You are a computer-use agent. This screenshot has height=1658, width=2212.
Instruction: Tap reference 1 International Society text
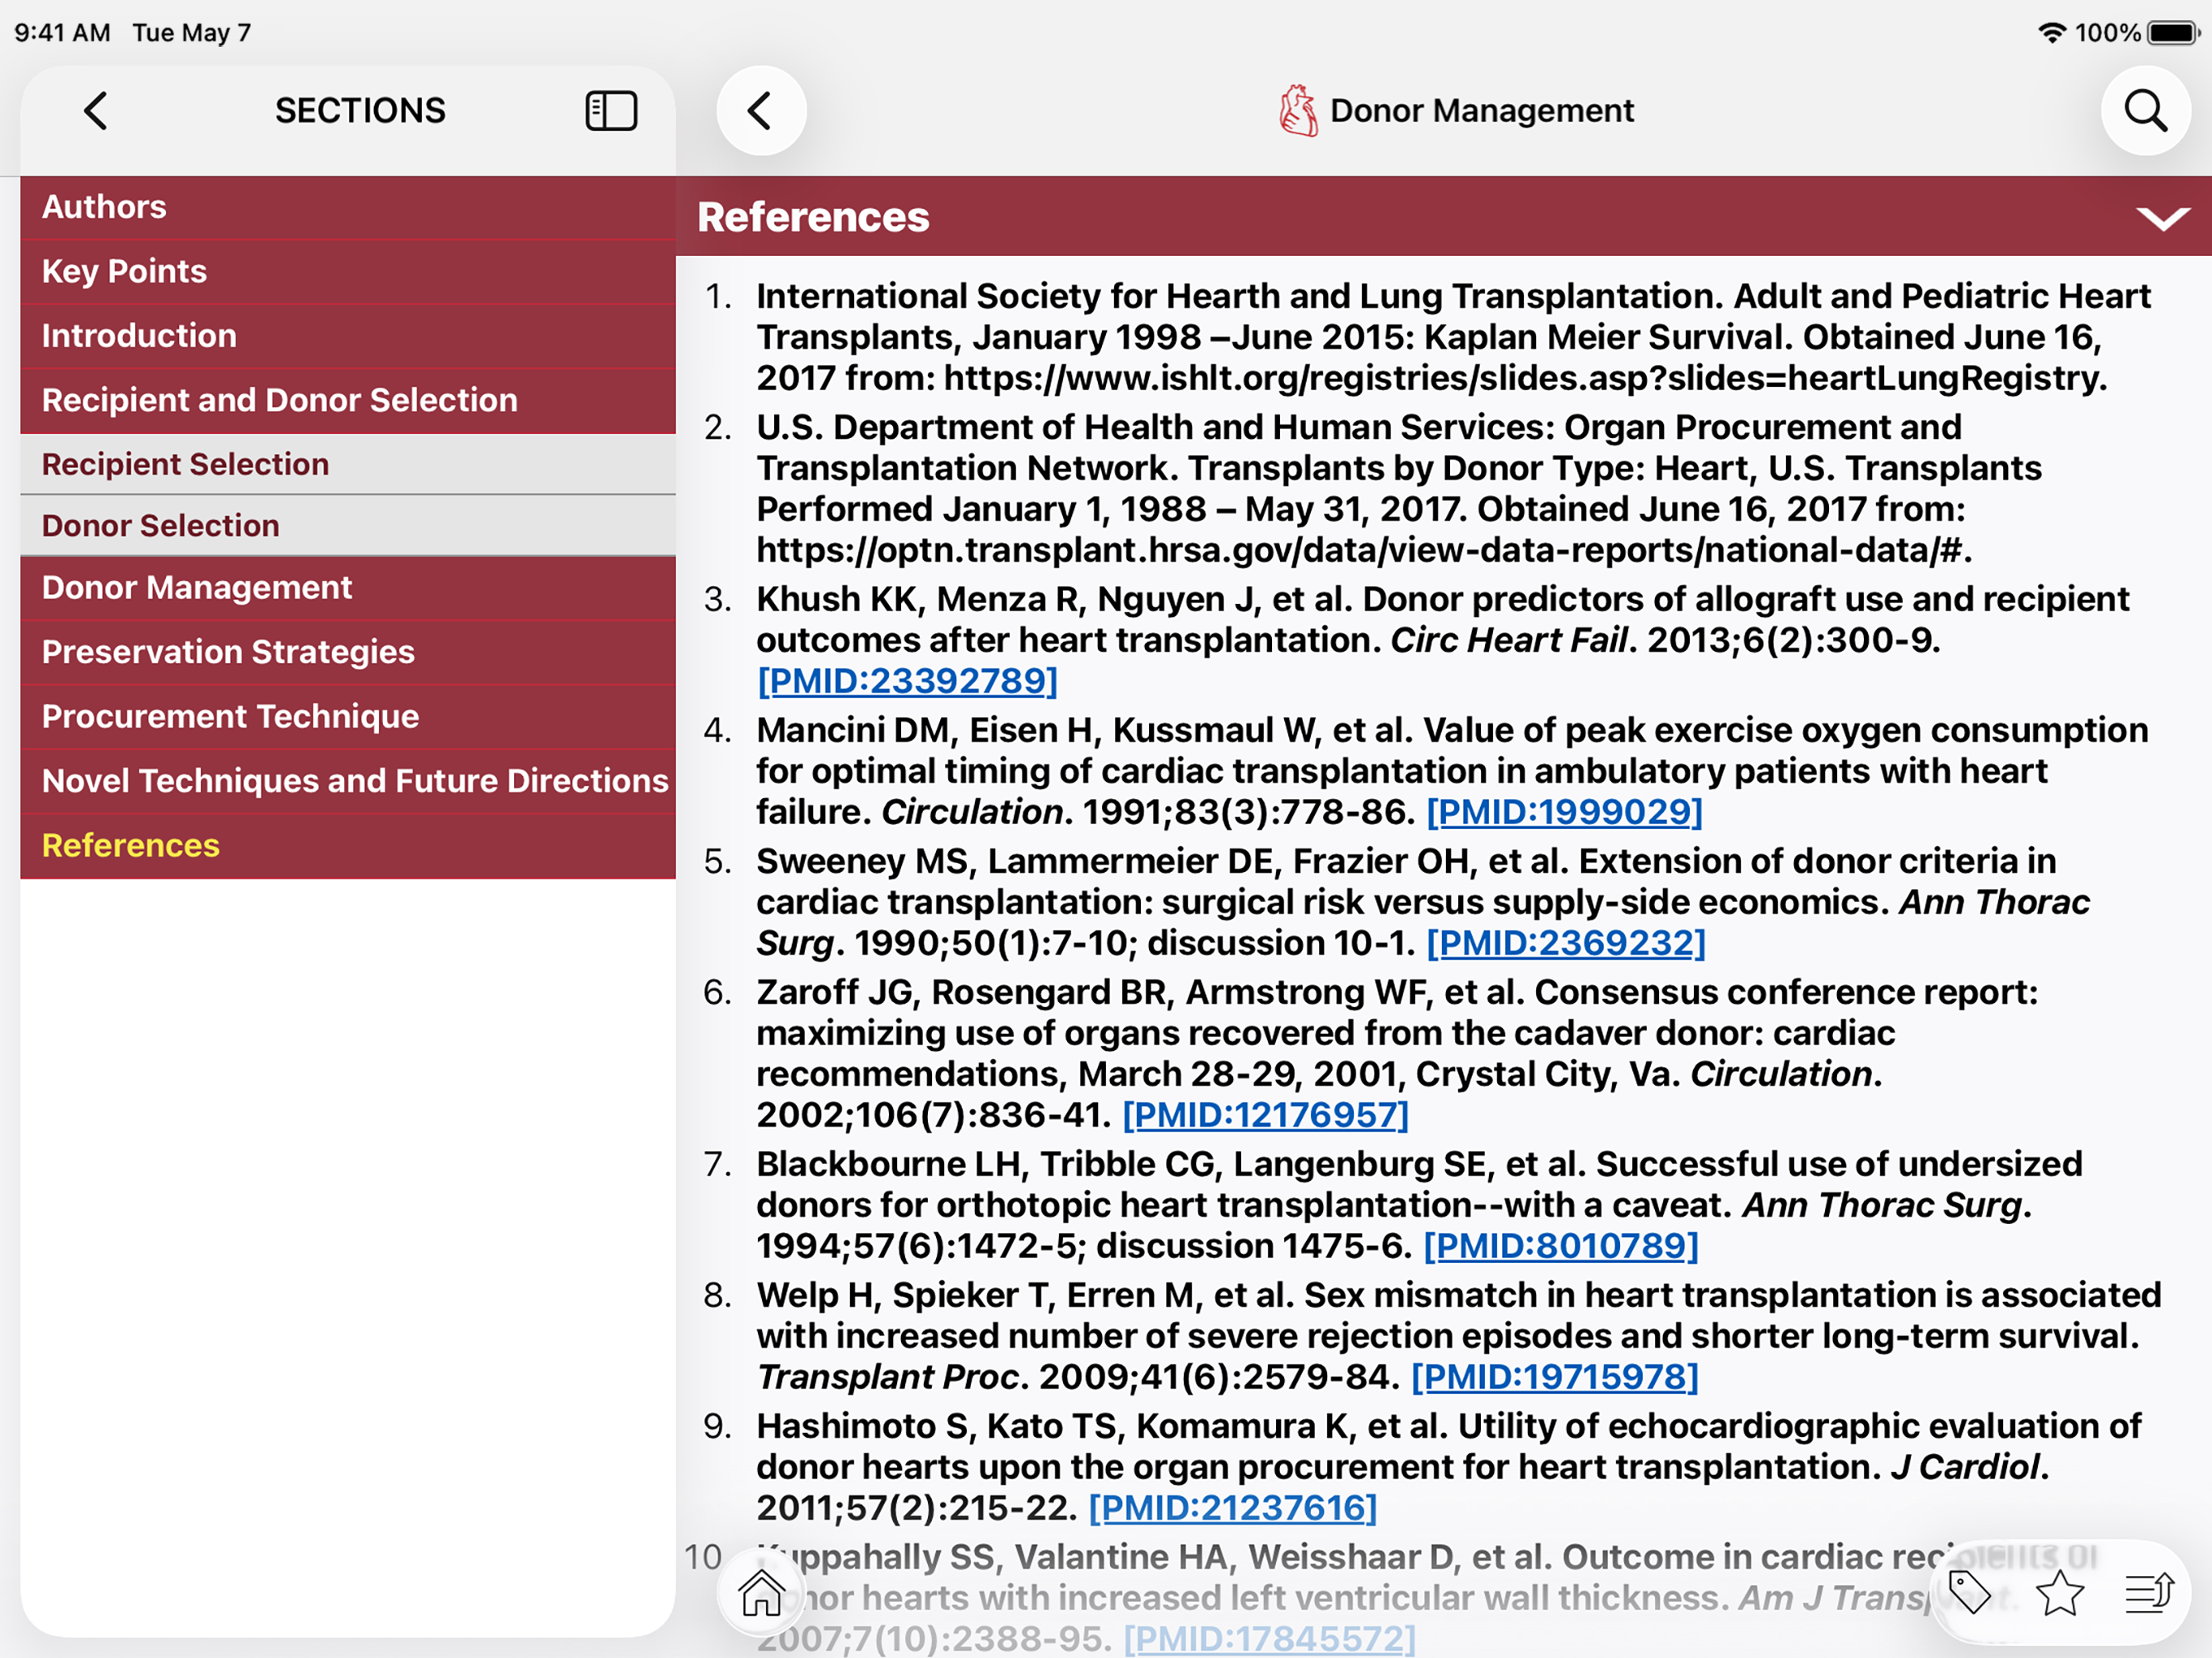(x=1453, y=338)
